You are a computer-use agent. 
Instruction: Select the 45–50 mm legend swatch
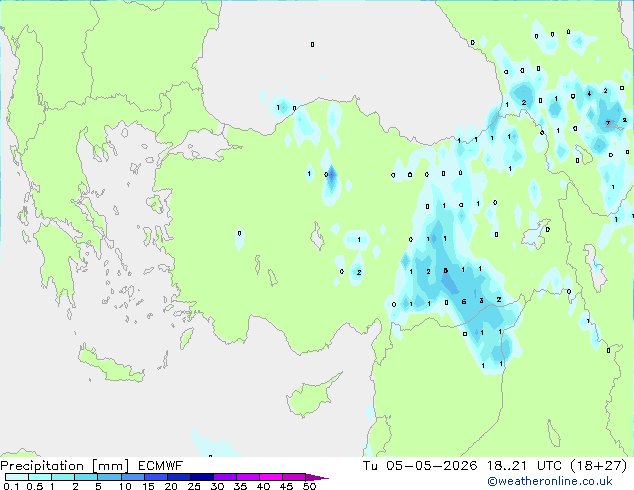click(x=294, y=477)
